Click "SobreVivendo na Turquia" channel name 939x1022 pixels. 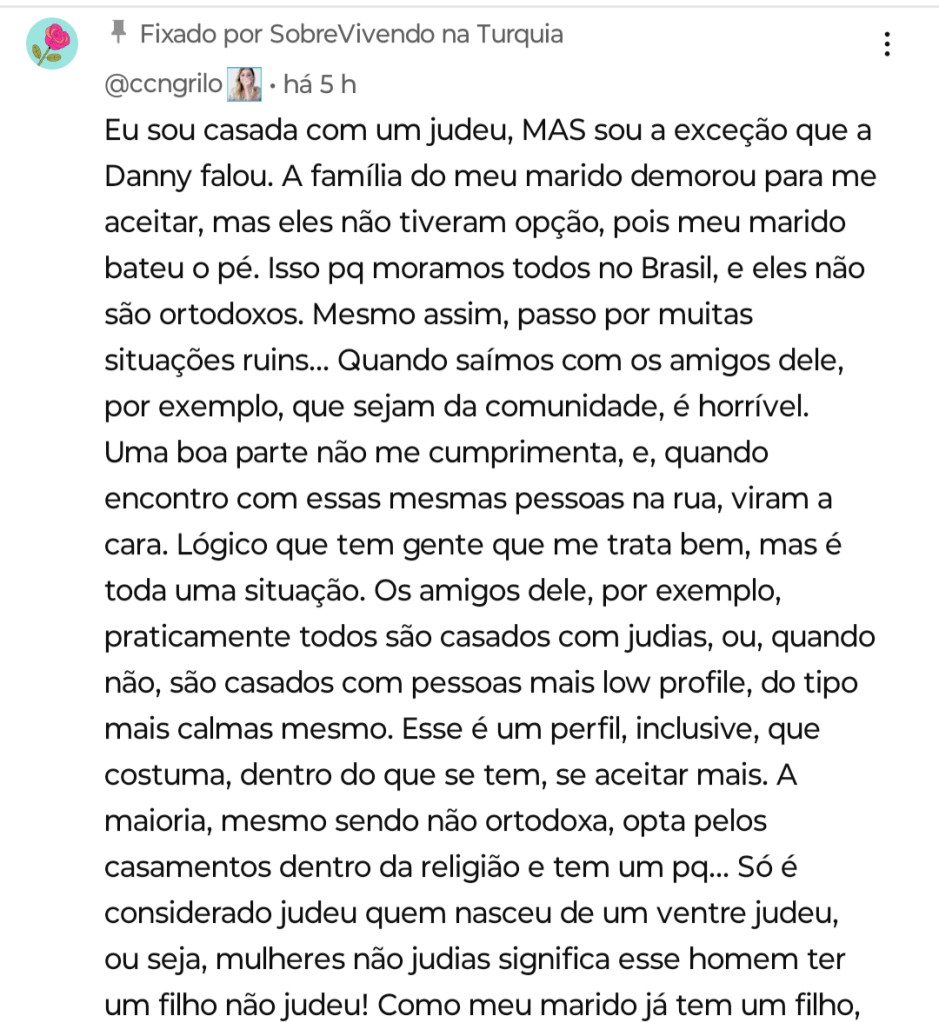click(x=416, y=35)
